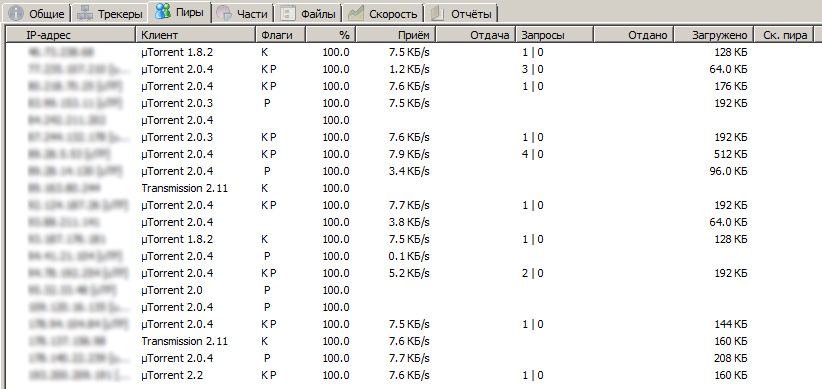
Task: Sort peers by Клиент column header
Action: (x=196, y=35)
